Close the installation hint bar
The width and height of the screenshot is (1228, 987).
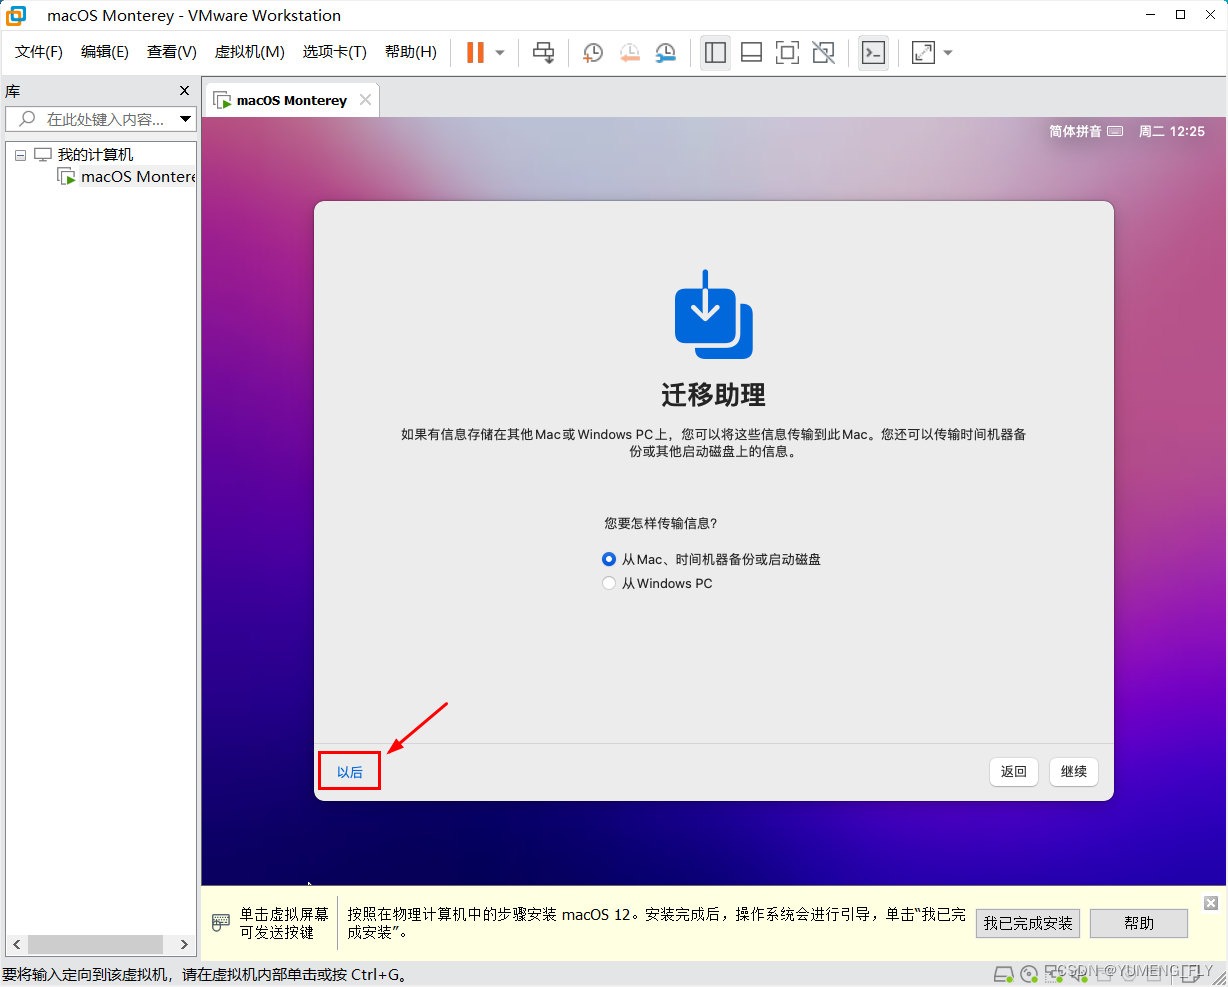1210,903
